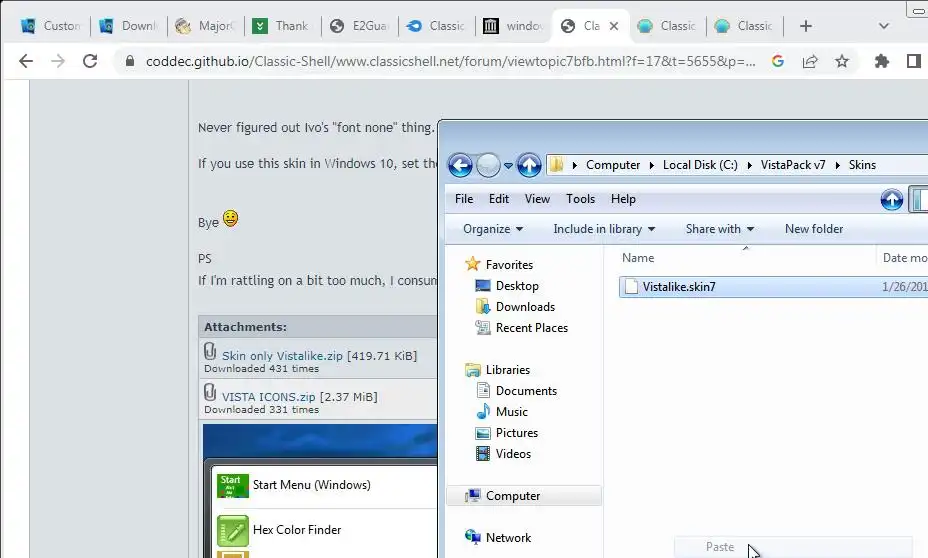The width and height of the screenshot is (928, 558).
Task: Open Desktop in navigation pane
Action: point(517,286)
